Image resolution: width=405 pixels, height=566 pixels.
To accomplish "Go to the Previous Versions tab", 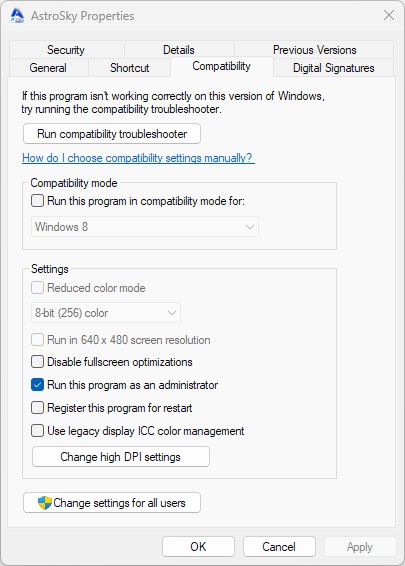I will pos(314,49).
